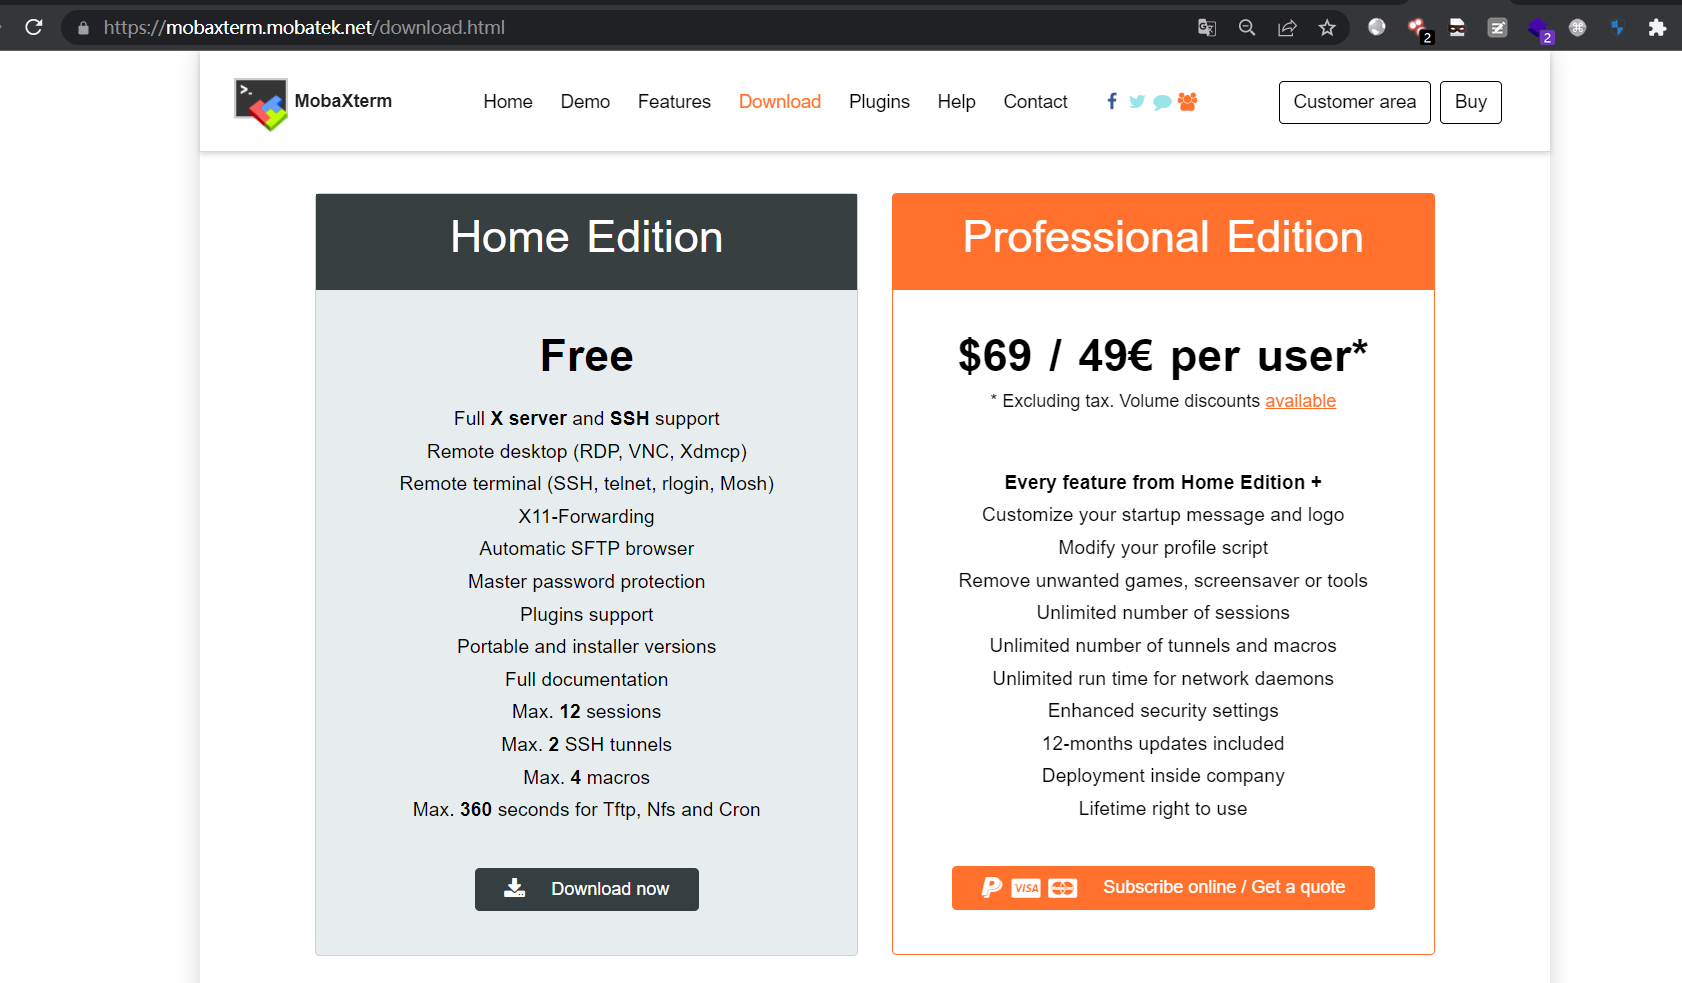Click the Buy button
Screen dimensions: 1682x983
(x=1470, y=102)
